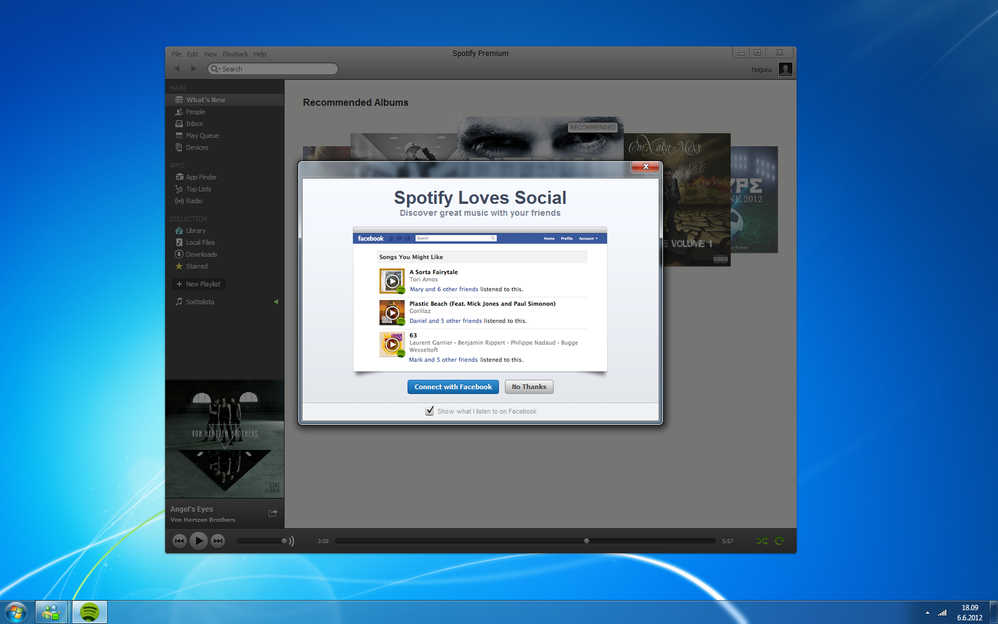Close the Spotify Loves Social dialog
998x624 pixels.
pyautogui.click(x=645, y=166)
